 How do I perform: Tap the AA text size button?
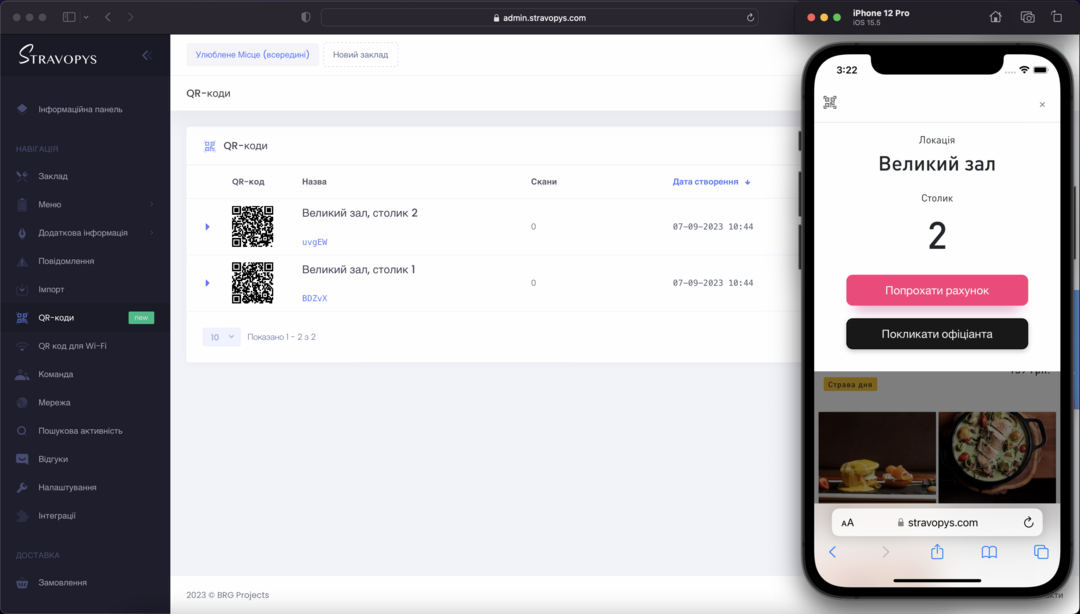(848, 523)
